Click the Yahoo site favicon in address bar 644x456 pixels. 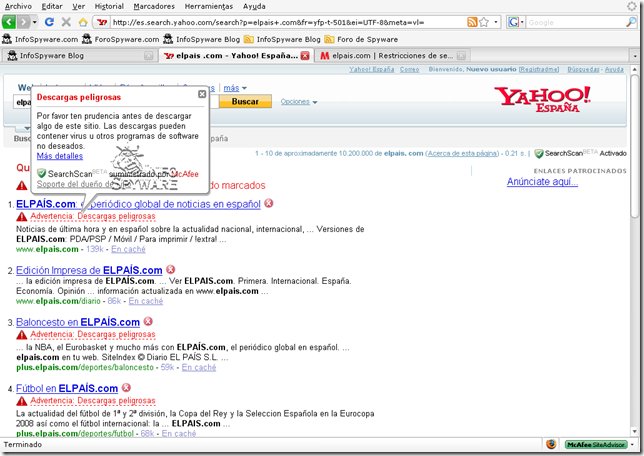point(102,22)
